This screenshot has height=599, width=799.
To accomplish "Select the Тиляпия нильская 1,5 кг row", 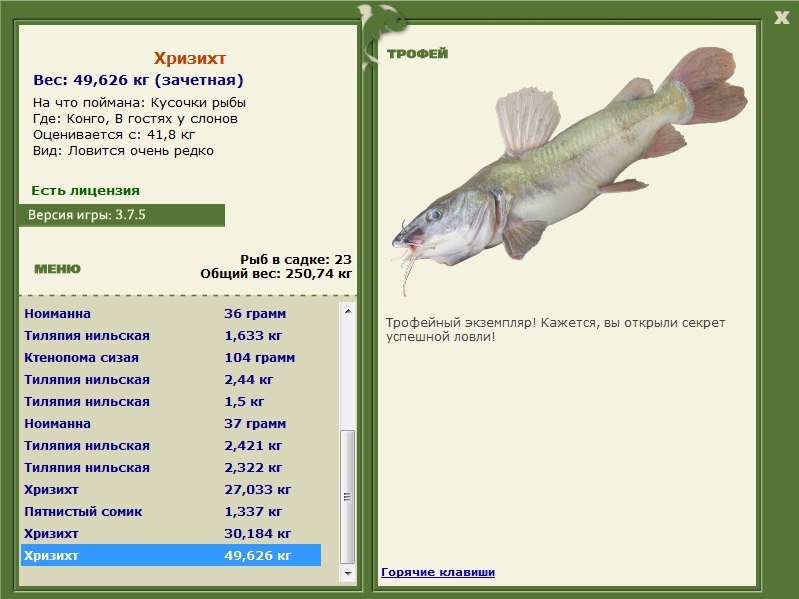I will (x=171, y=401).
